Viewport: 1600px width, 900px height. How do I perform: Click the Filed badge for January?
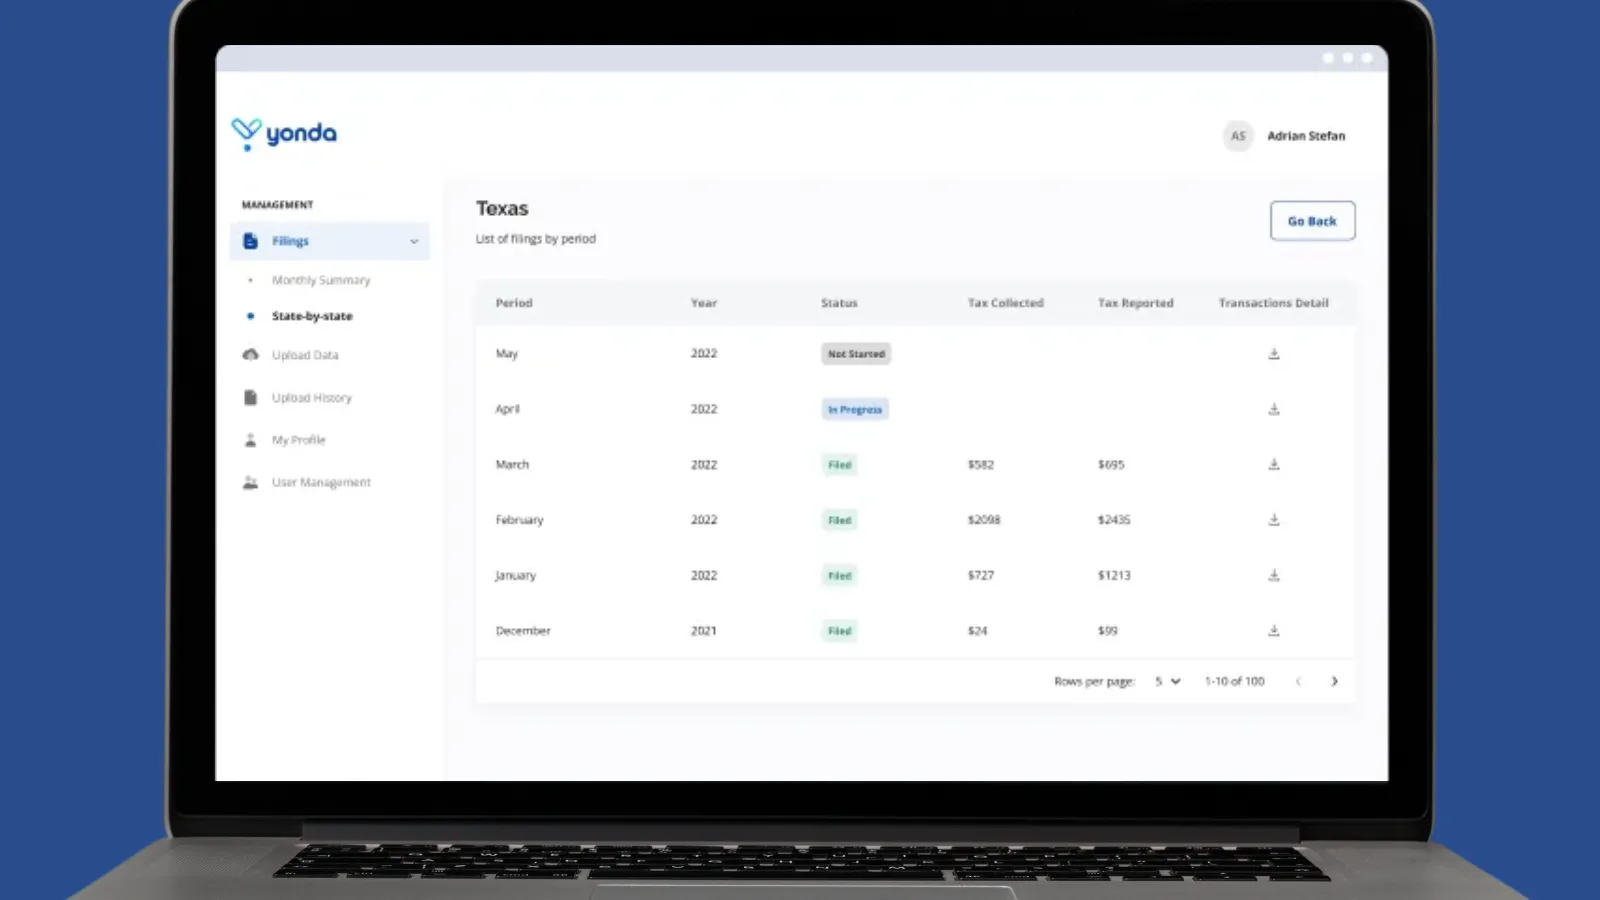coord(839,576)
